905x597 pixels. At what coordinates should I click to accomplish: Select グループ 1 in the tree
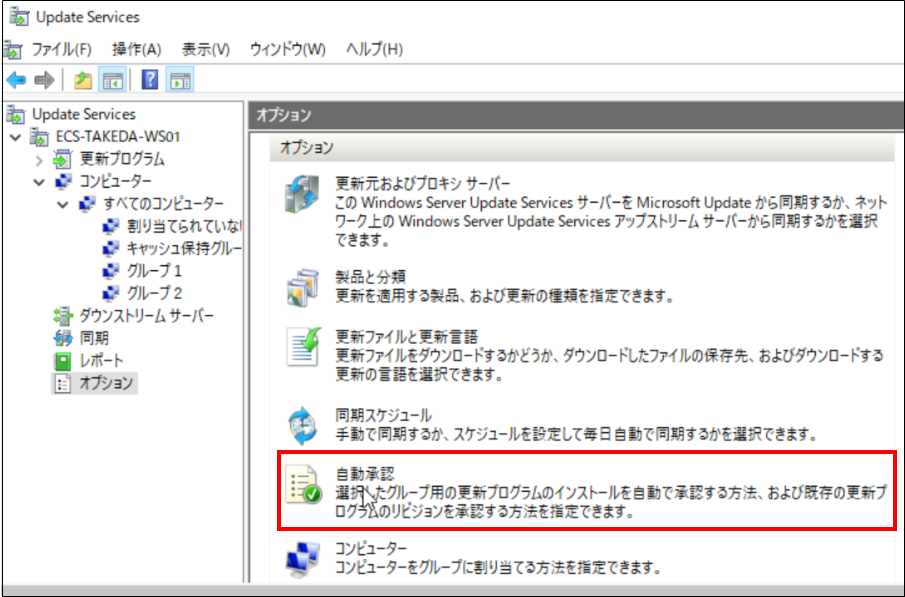coord(154,271)
